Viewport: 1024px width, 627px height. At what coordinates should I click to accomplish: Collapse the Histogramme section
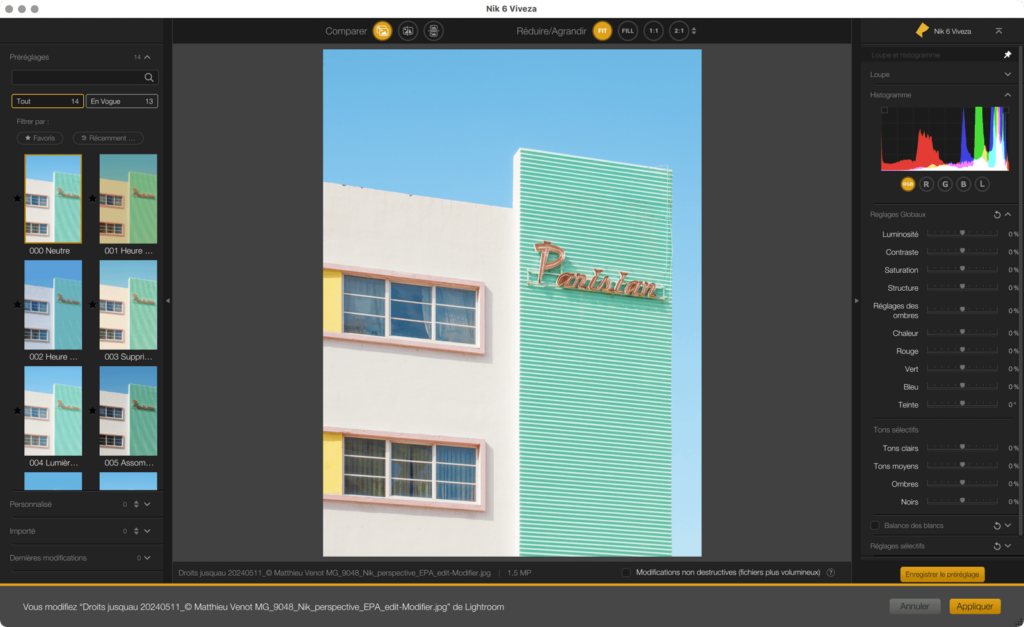(x=1008, y=95)
